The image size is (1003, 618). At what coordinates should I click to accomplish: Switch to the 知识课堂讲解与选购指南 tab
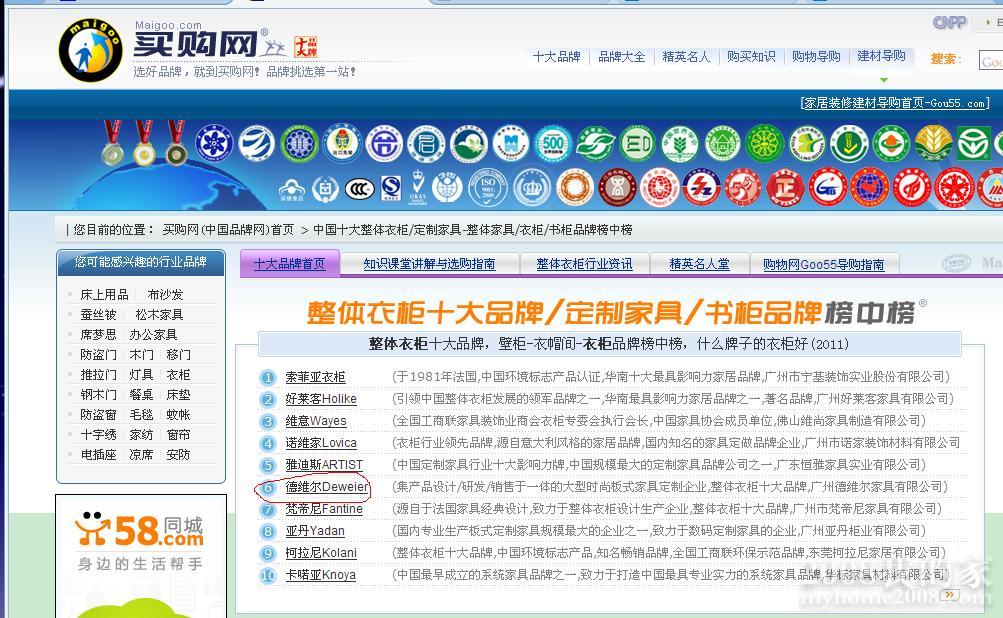tap(429, 264)
